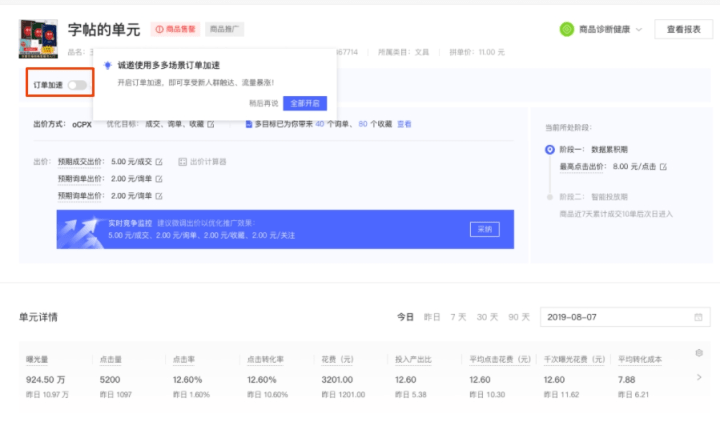Click the product thumbnail image
Viewport: 720px width, 422px height.
coord(38,38)
